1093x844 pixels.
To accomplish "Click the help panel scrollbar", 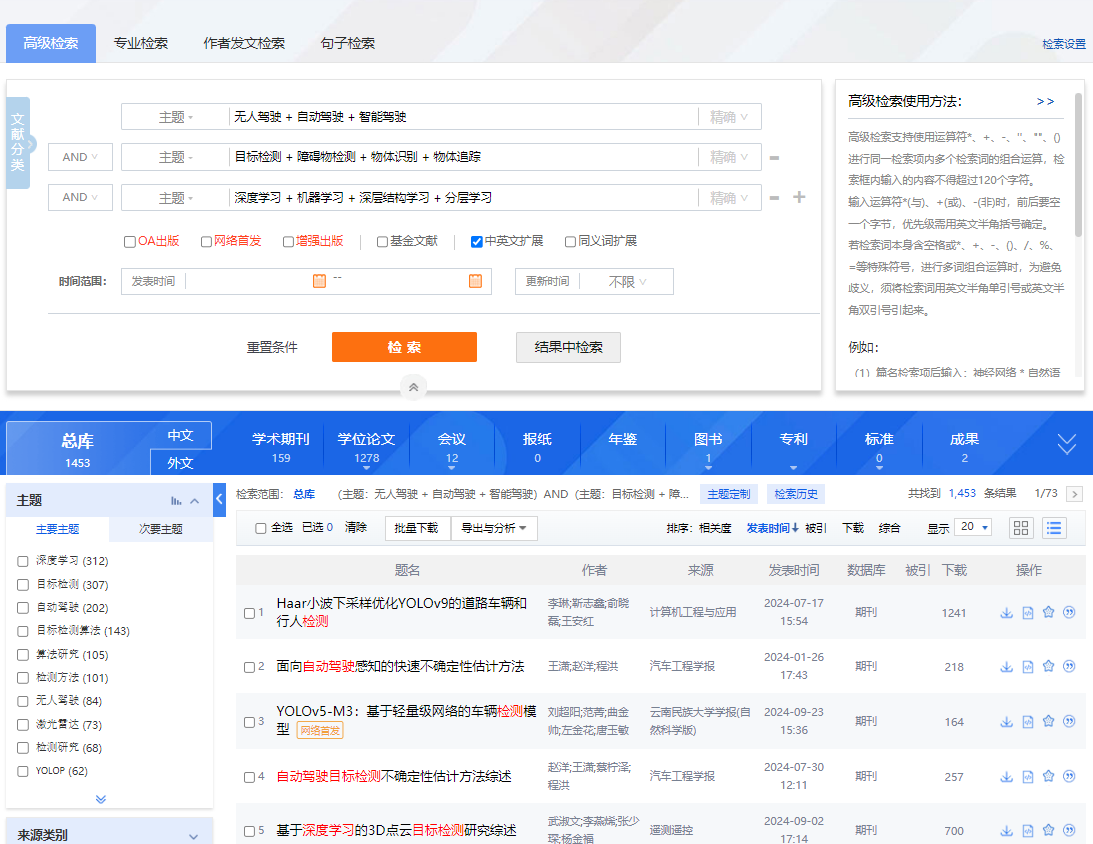I will click(1078, 165).
